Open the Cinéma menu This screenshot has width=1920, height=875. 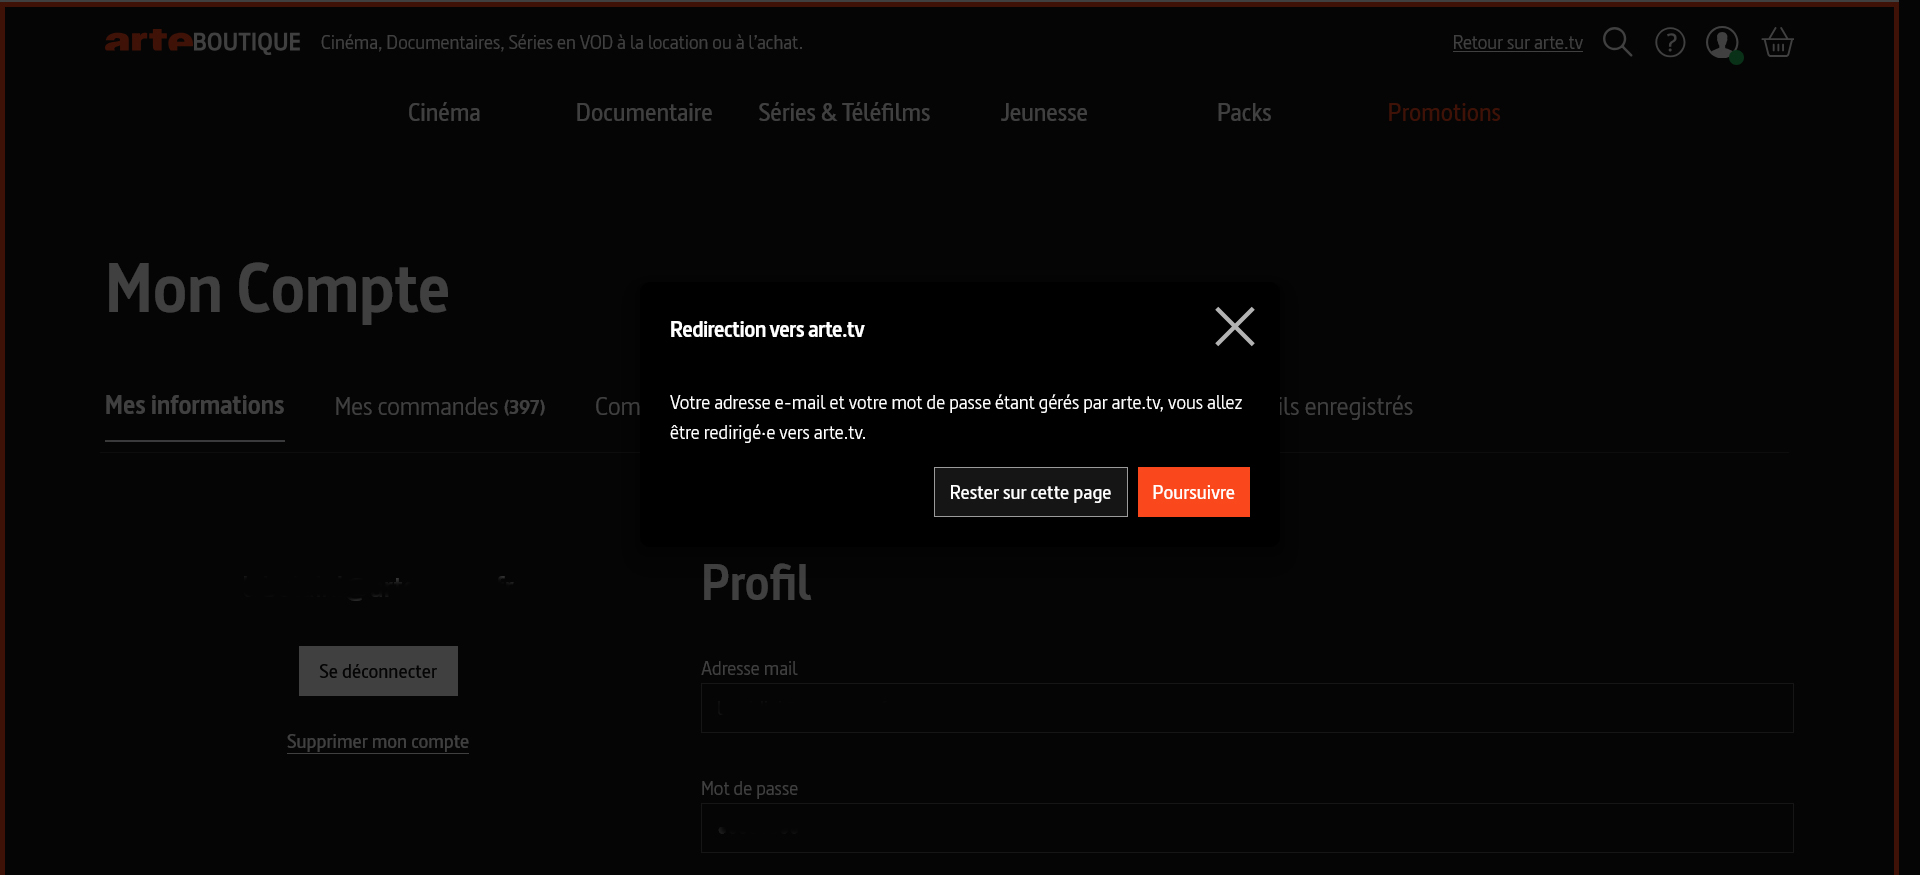click(444, 113)
